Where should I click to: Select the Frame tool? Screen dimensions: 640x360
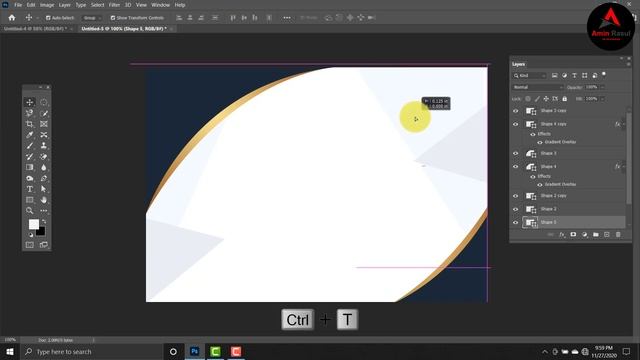[44, 124]
